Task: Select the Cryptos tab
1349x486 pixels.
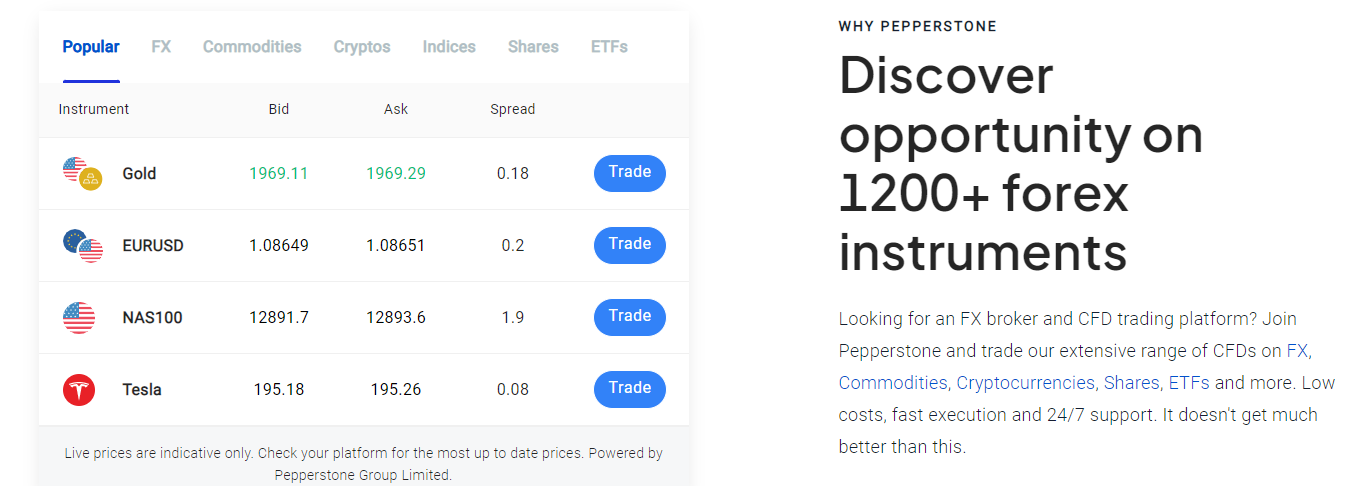Action: click(x=362, y=47)
